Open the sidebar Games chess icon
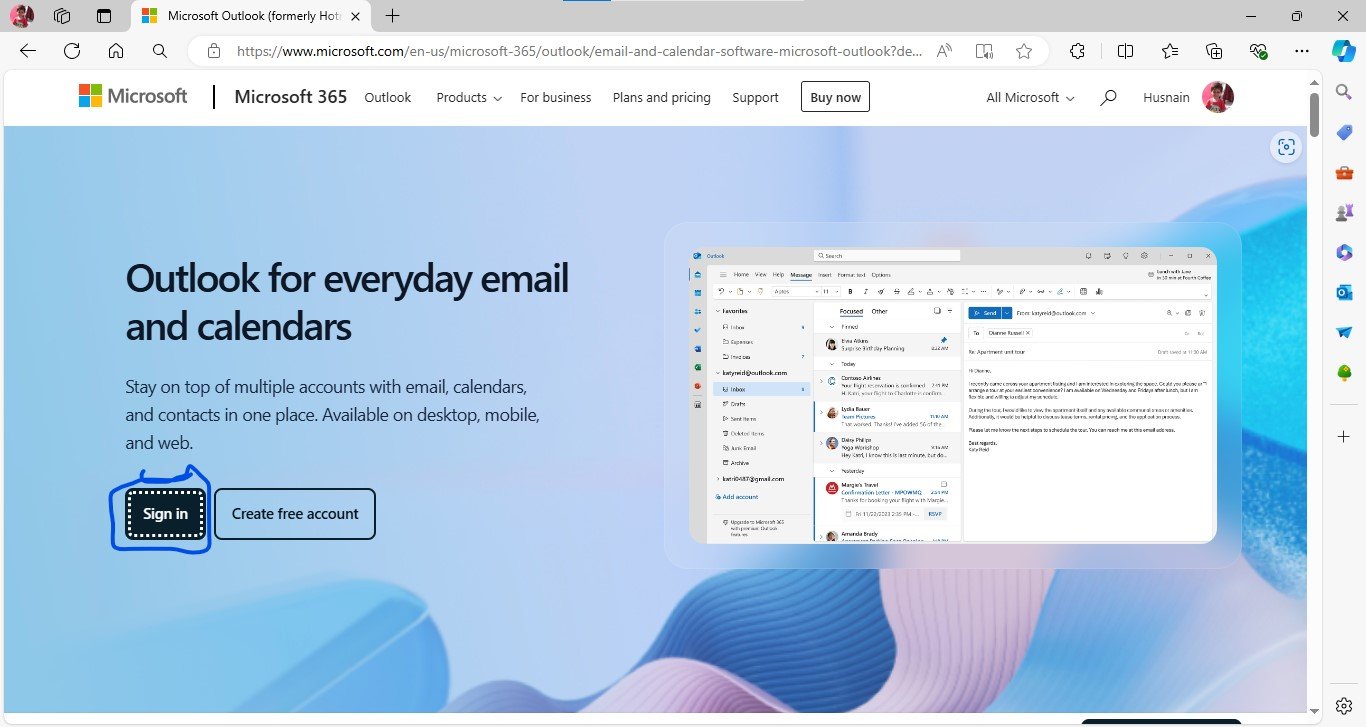This screenshot has width=1366, height=727. (1344, 213)
